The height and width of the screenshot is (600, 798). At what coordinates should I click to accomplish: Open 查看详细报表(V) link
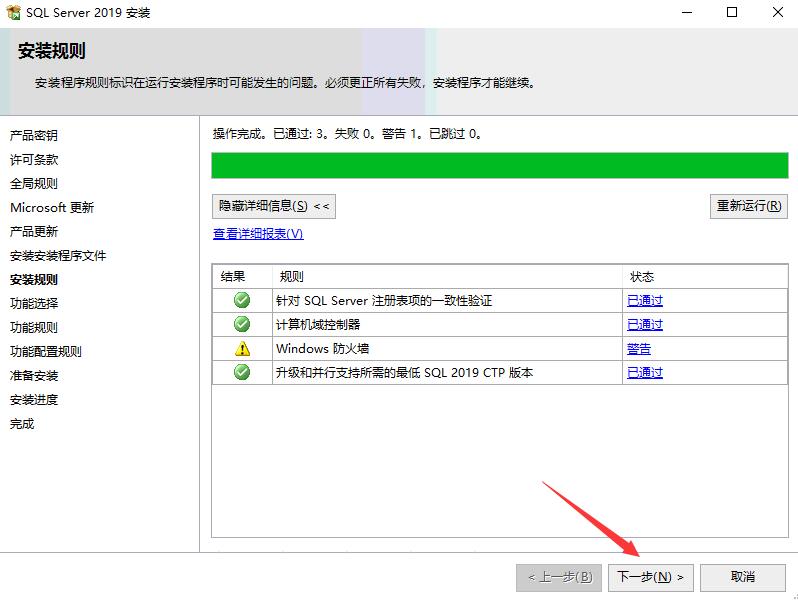pyautogui.click(x=258, y=234)
